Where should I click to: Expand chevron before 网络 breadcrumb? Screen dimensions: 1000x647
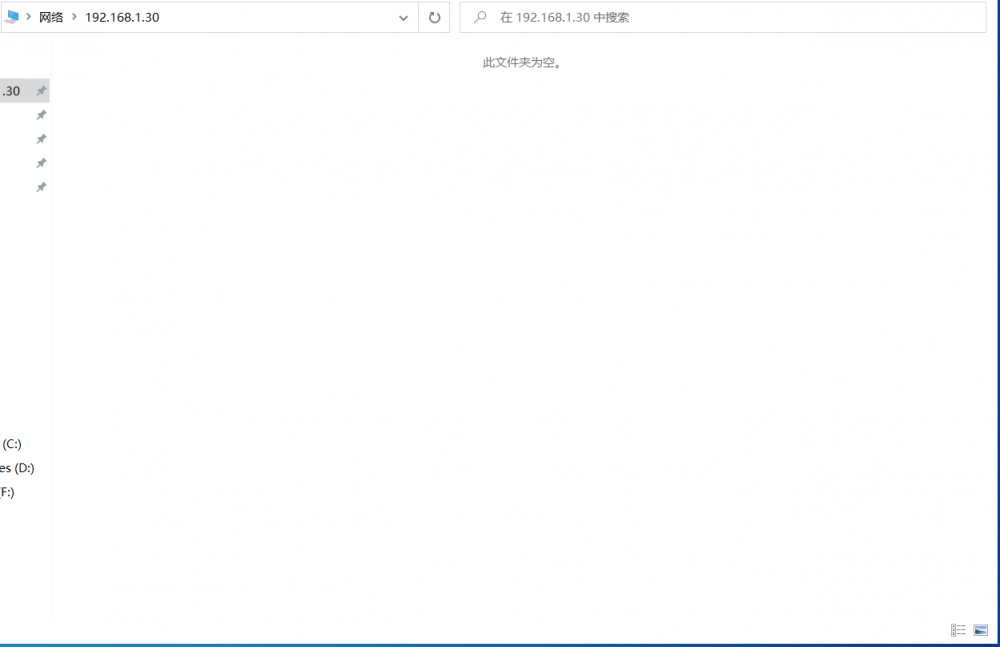(29, 17)
